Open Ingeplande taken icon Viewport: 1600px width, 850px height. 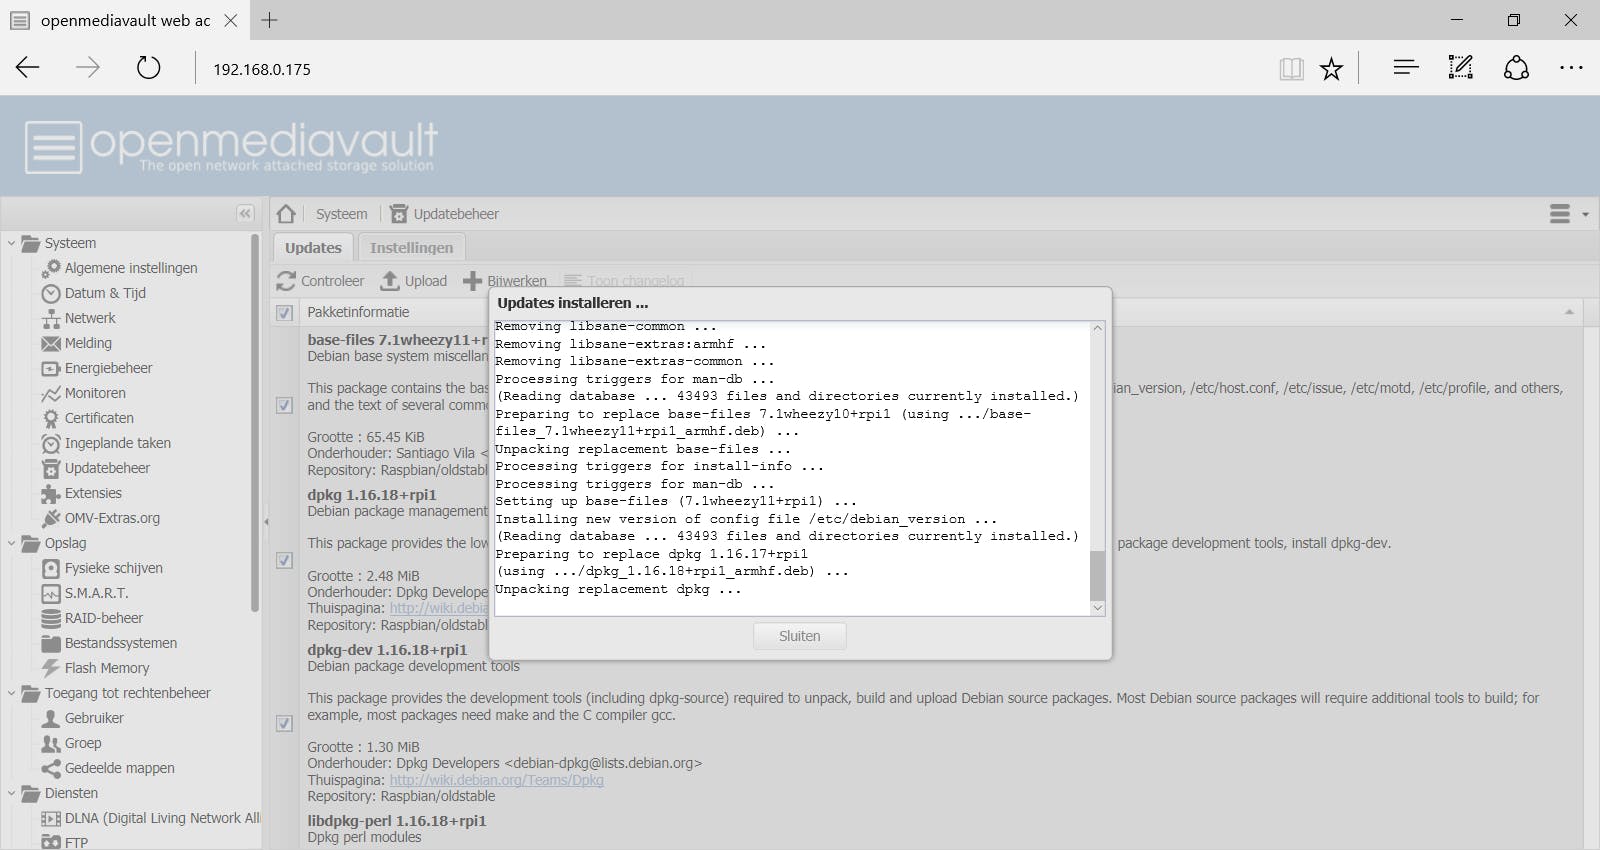tap(51, 443)
